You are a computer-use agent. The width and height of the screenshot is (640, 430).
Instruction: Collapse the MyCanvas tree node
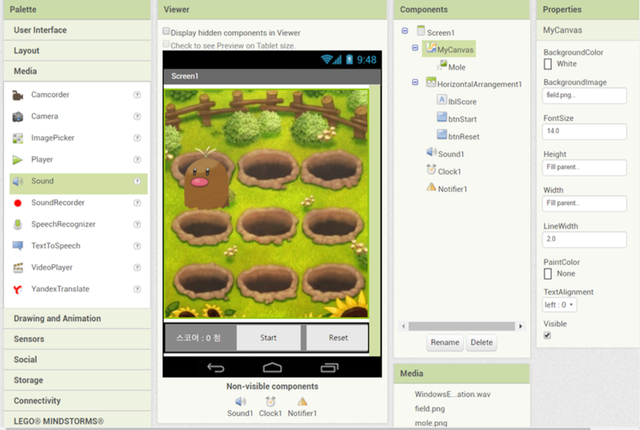coord(415,48)
